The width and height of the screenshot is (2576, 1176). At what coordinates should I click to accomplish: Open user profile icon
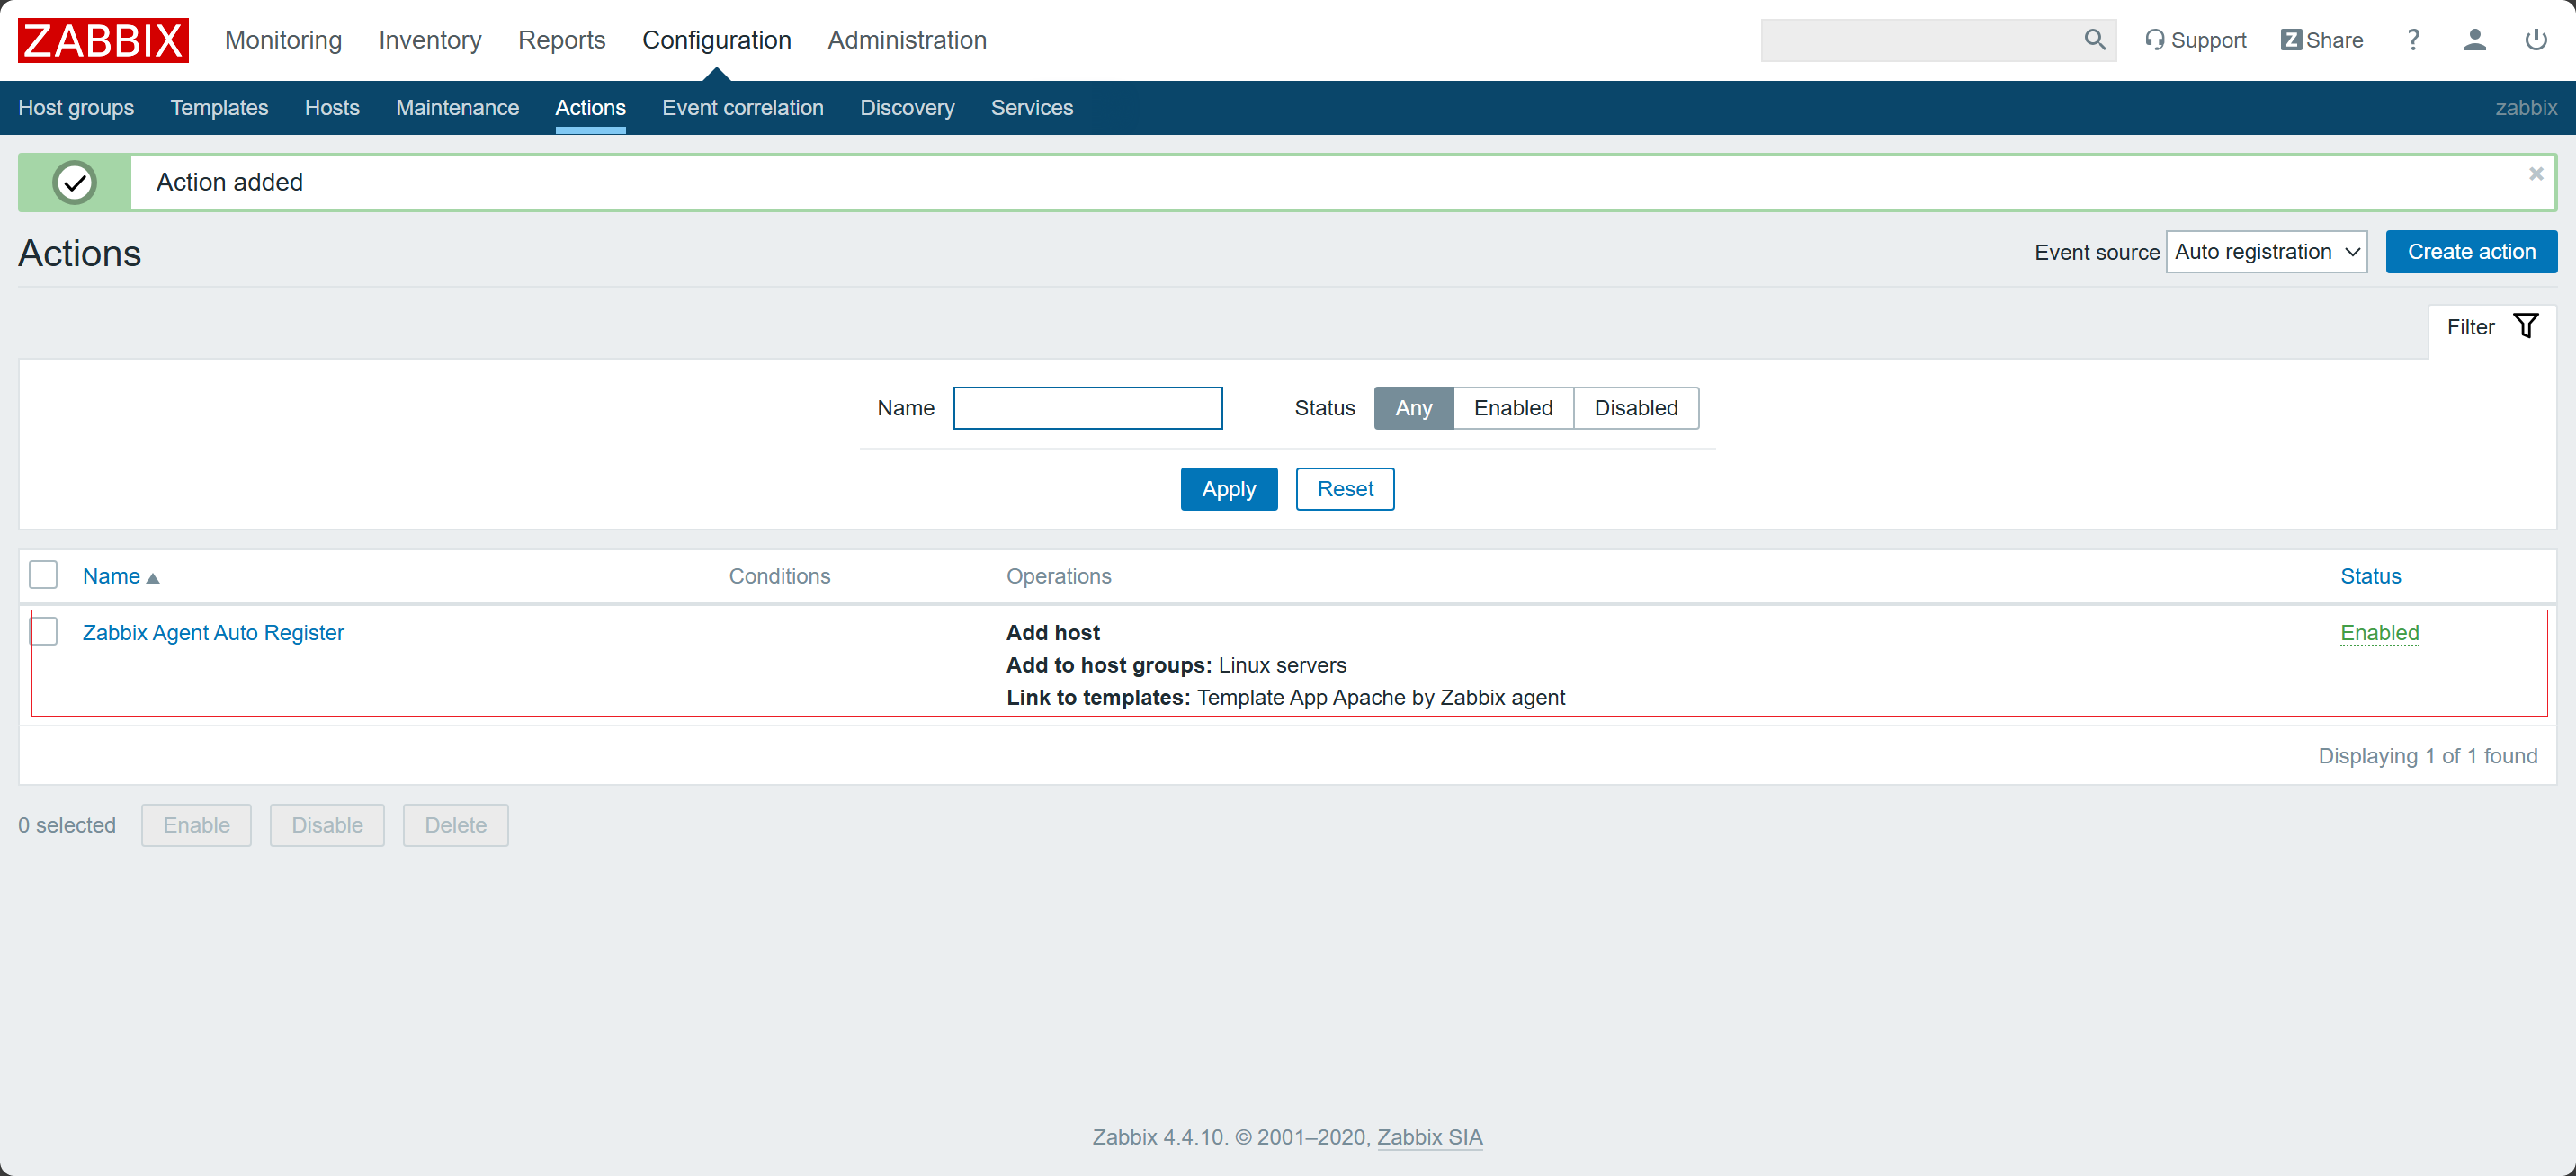2474,40
